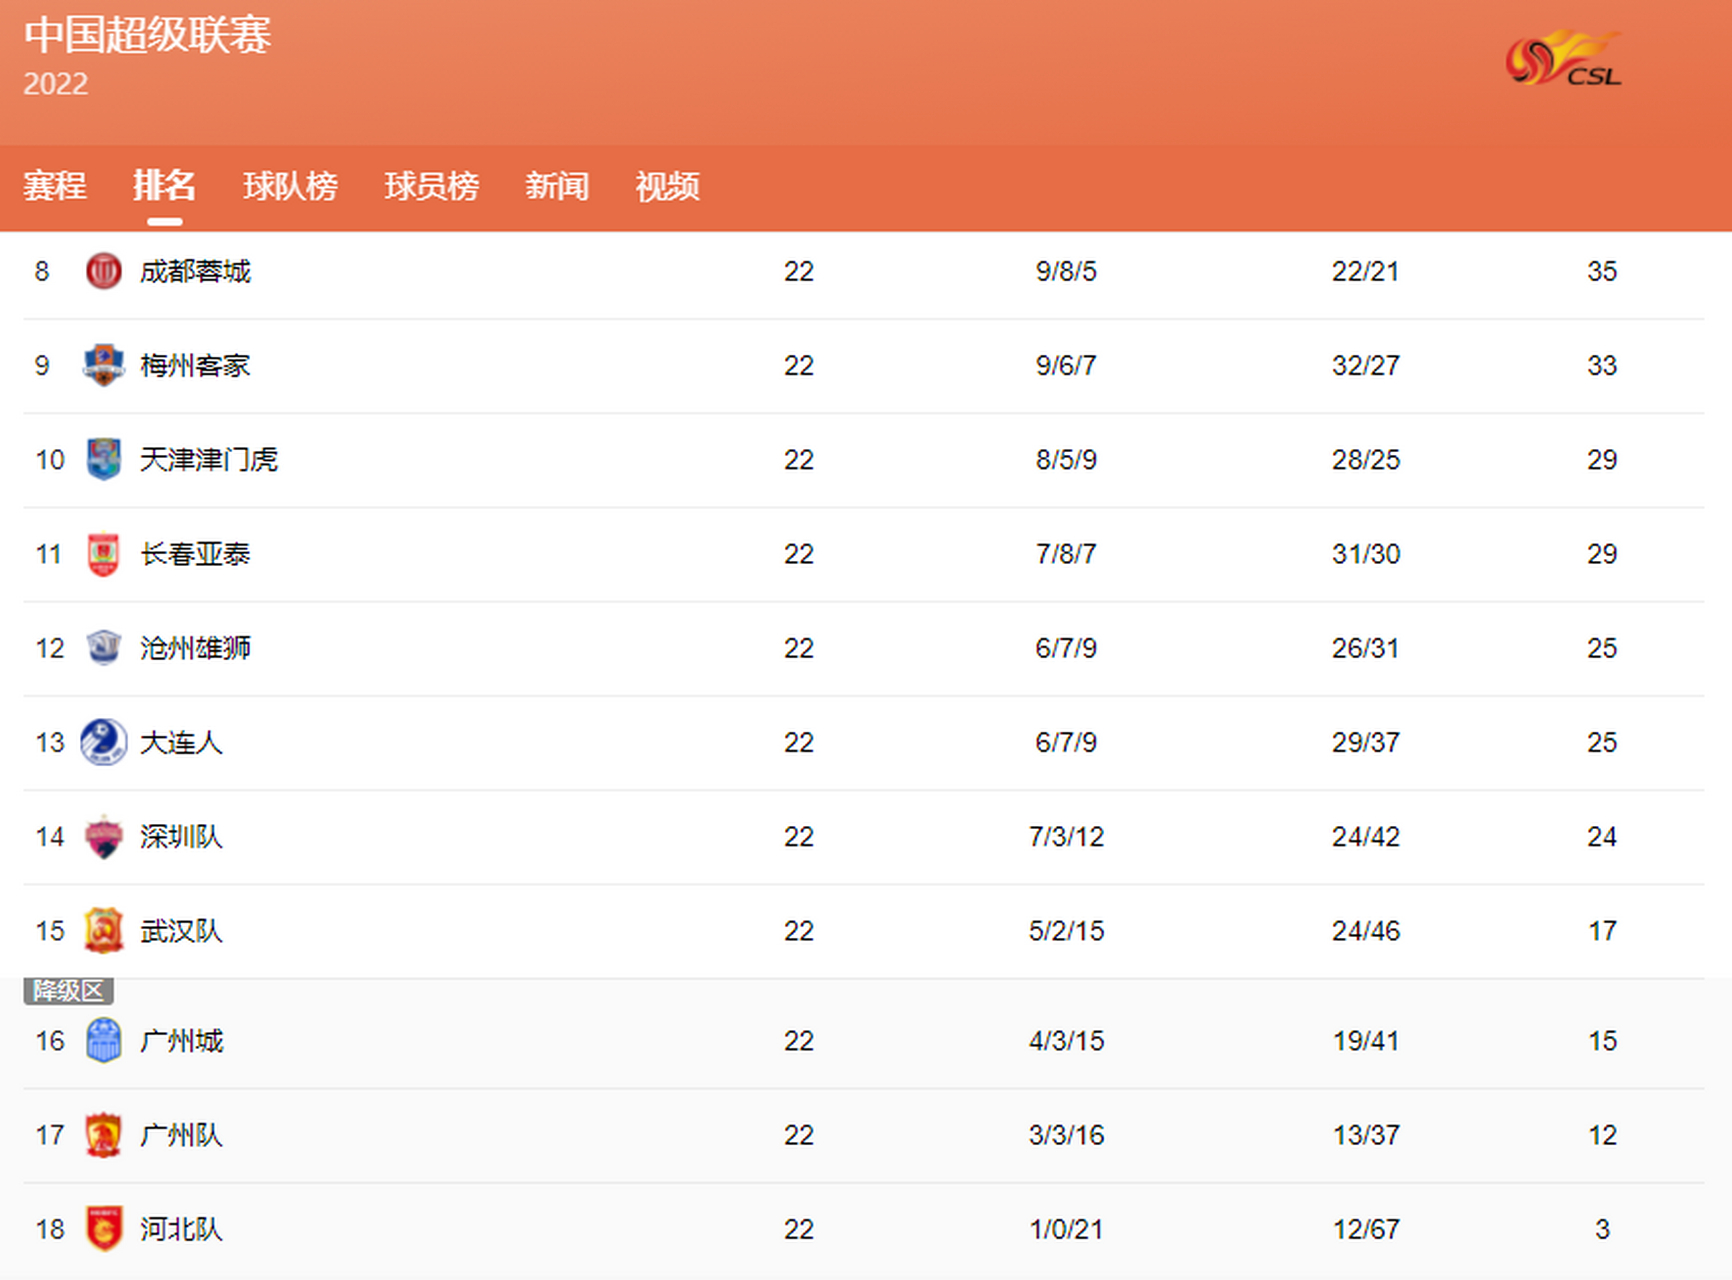Image resolution: width=1732 pixels, height=1280 pixels.
Task: Click the 广州城 blue crest icon
Action: [103, 1041]
